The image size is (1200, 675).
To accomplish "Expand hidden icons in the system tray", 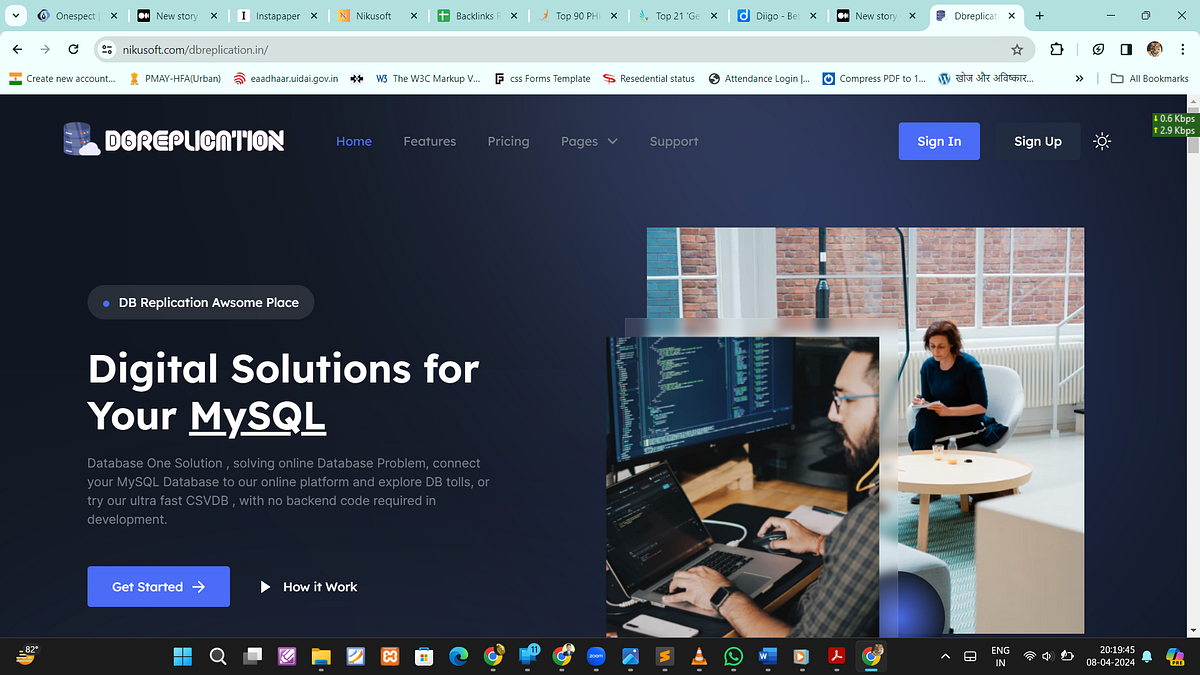I will point(944,657).
